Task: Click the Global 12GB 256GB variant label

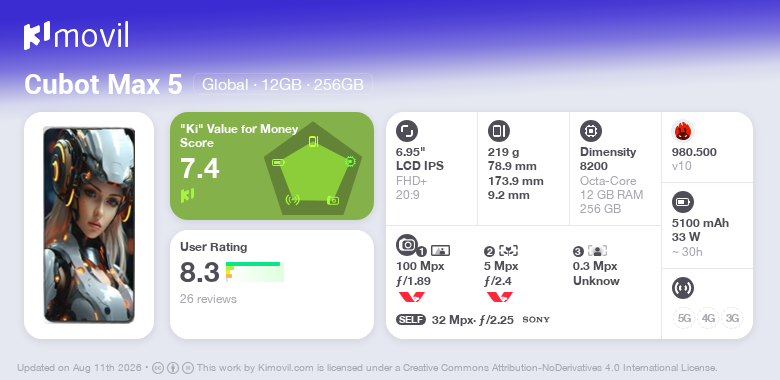Action: [283, 84]
